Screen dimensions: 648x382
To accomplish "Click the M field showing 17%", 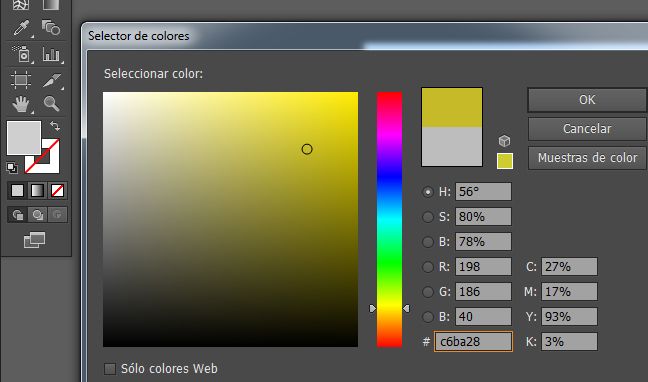I will pos(569,292).
